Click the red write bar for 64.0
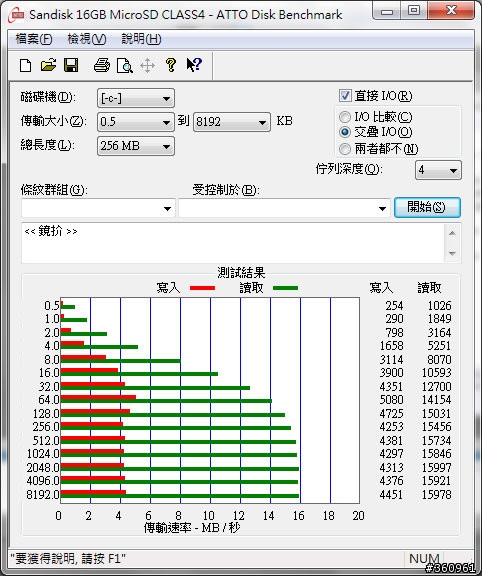Screen dimensions: 482x576 (98, 397)
